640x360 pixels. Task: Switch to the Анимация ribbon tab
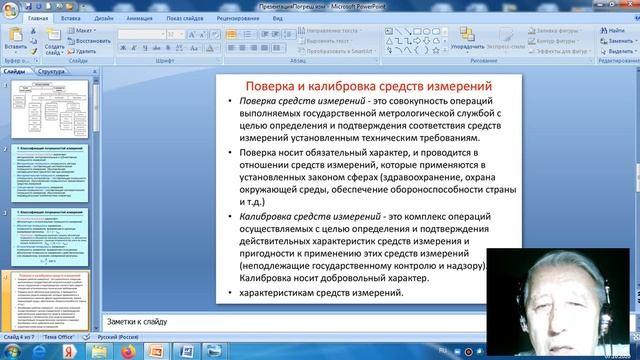click(139, 18)
